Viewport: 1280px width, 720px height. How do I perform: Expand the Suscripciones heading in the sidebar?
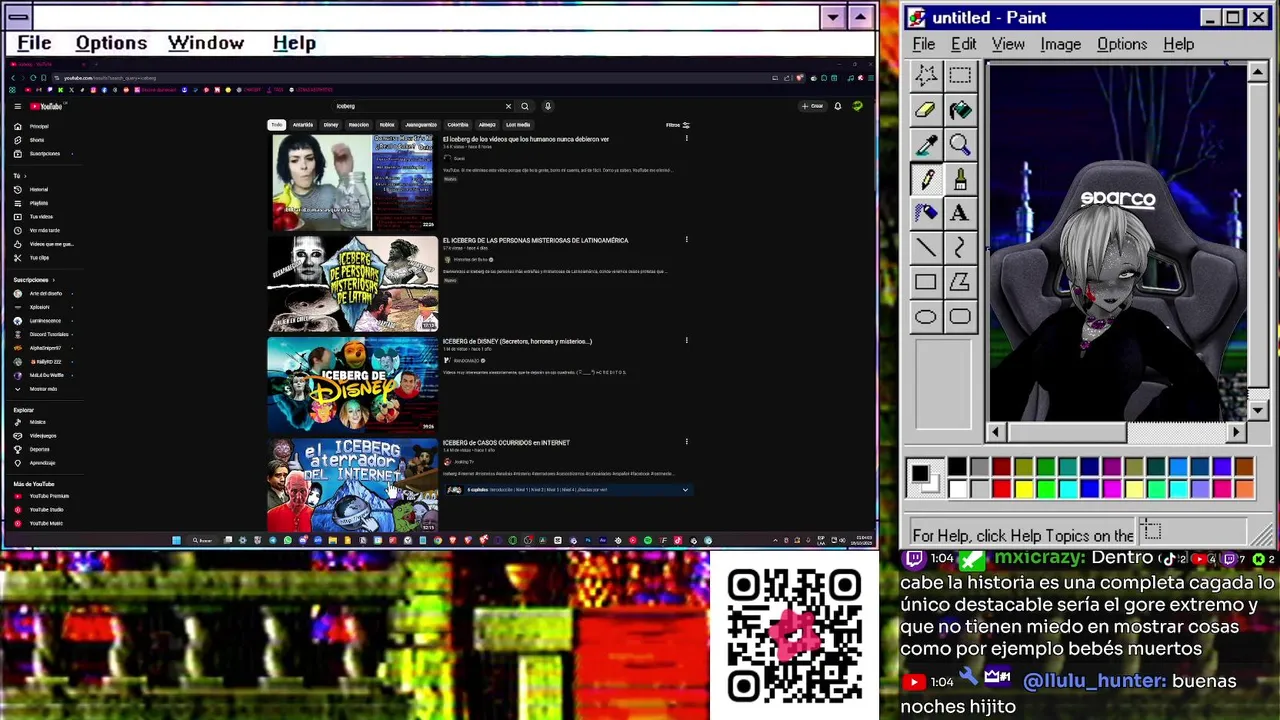[34, 280]
